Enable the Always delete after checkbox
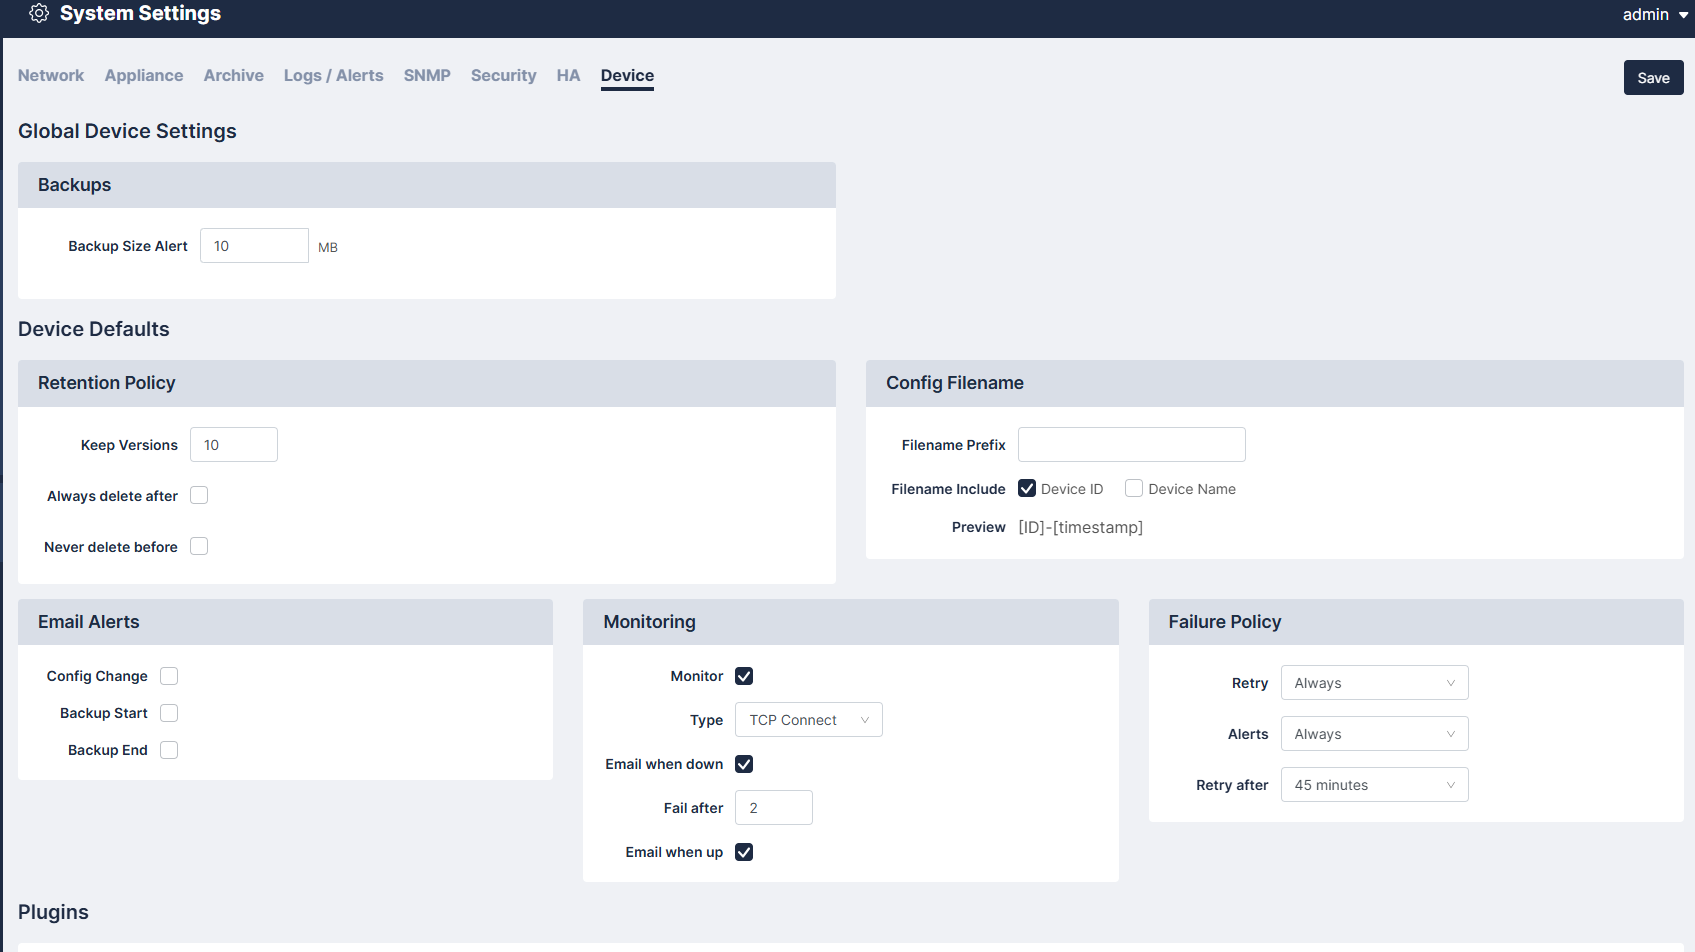The height and width of the screenshot is (952, 1695). (199, 496)
